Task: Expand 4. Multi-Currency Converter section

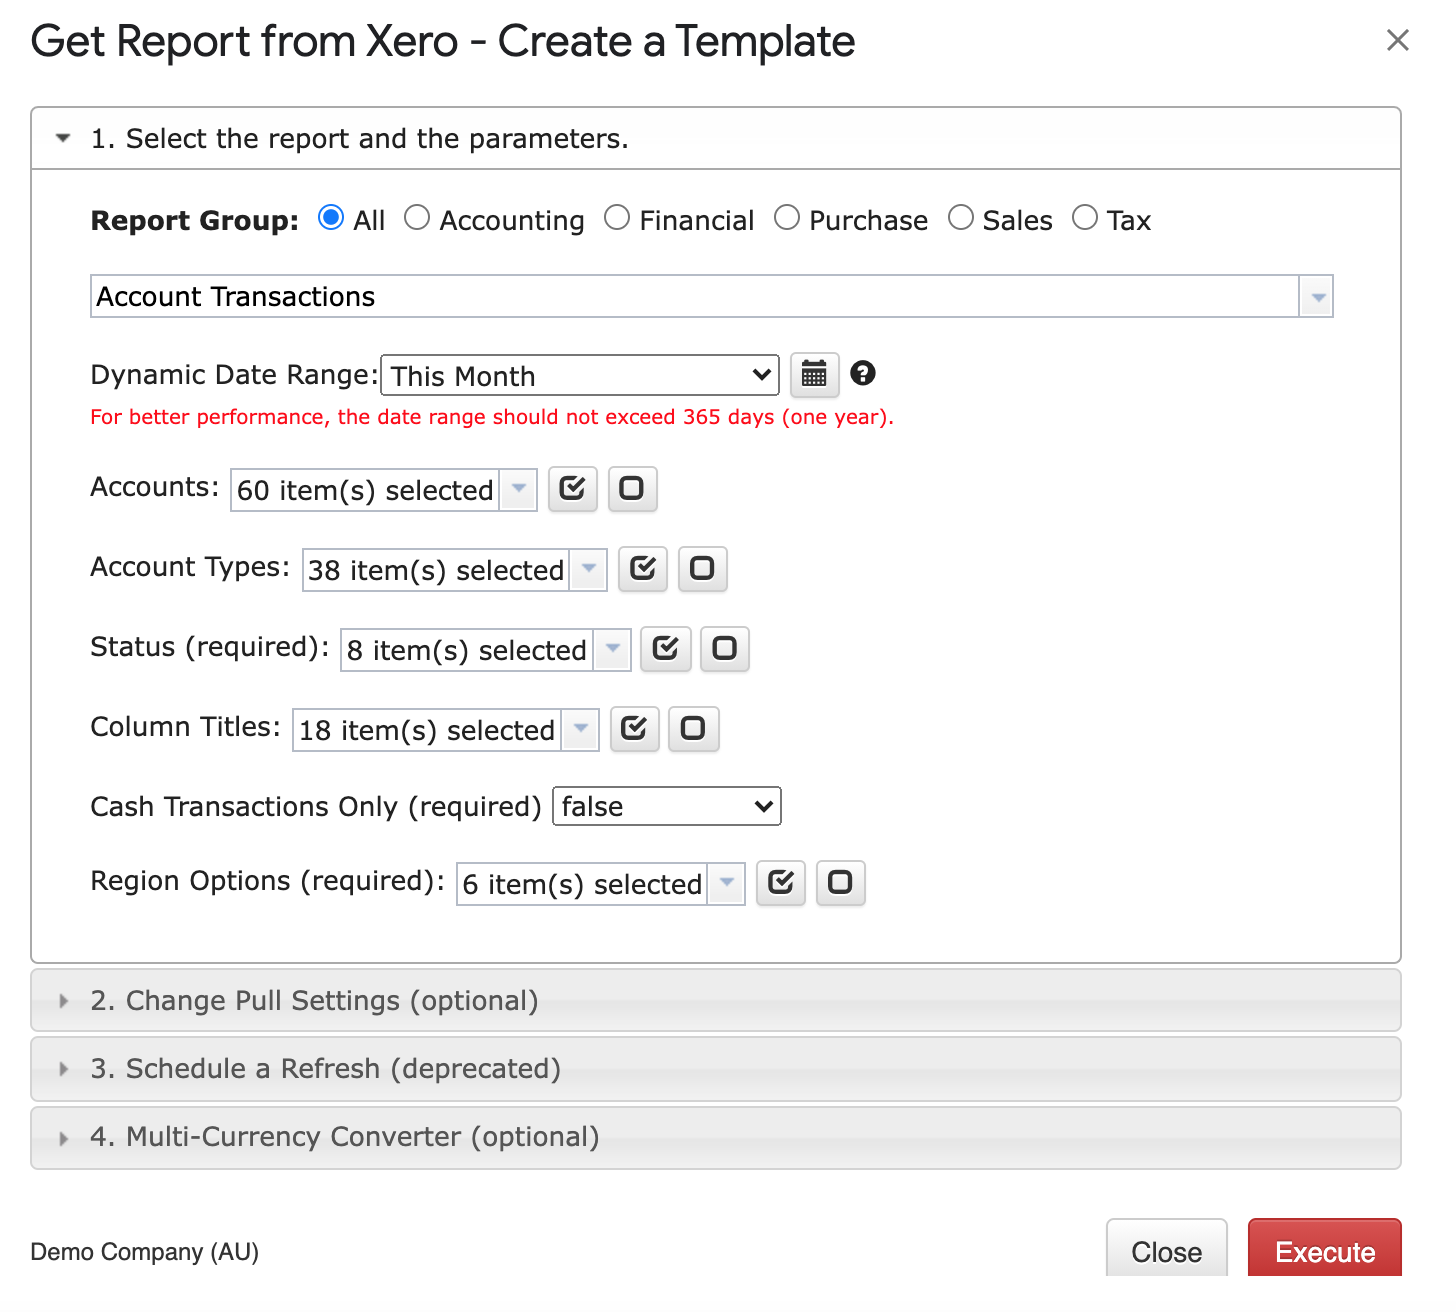Action: click(x=716, y=1137)
